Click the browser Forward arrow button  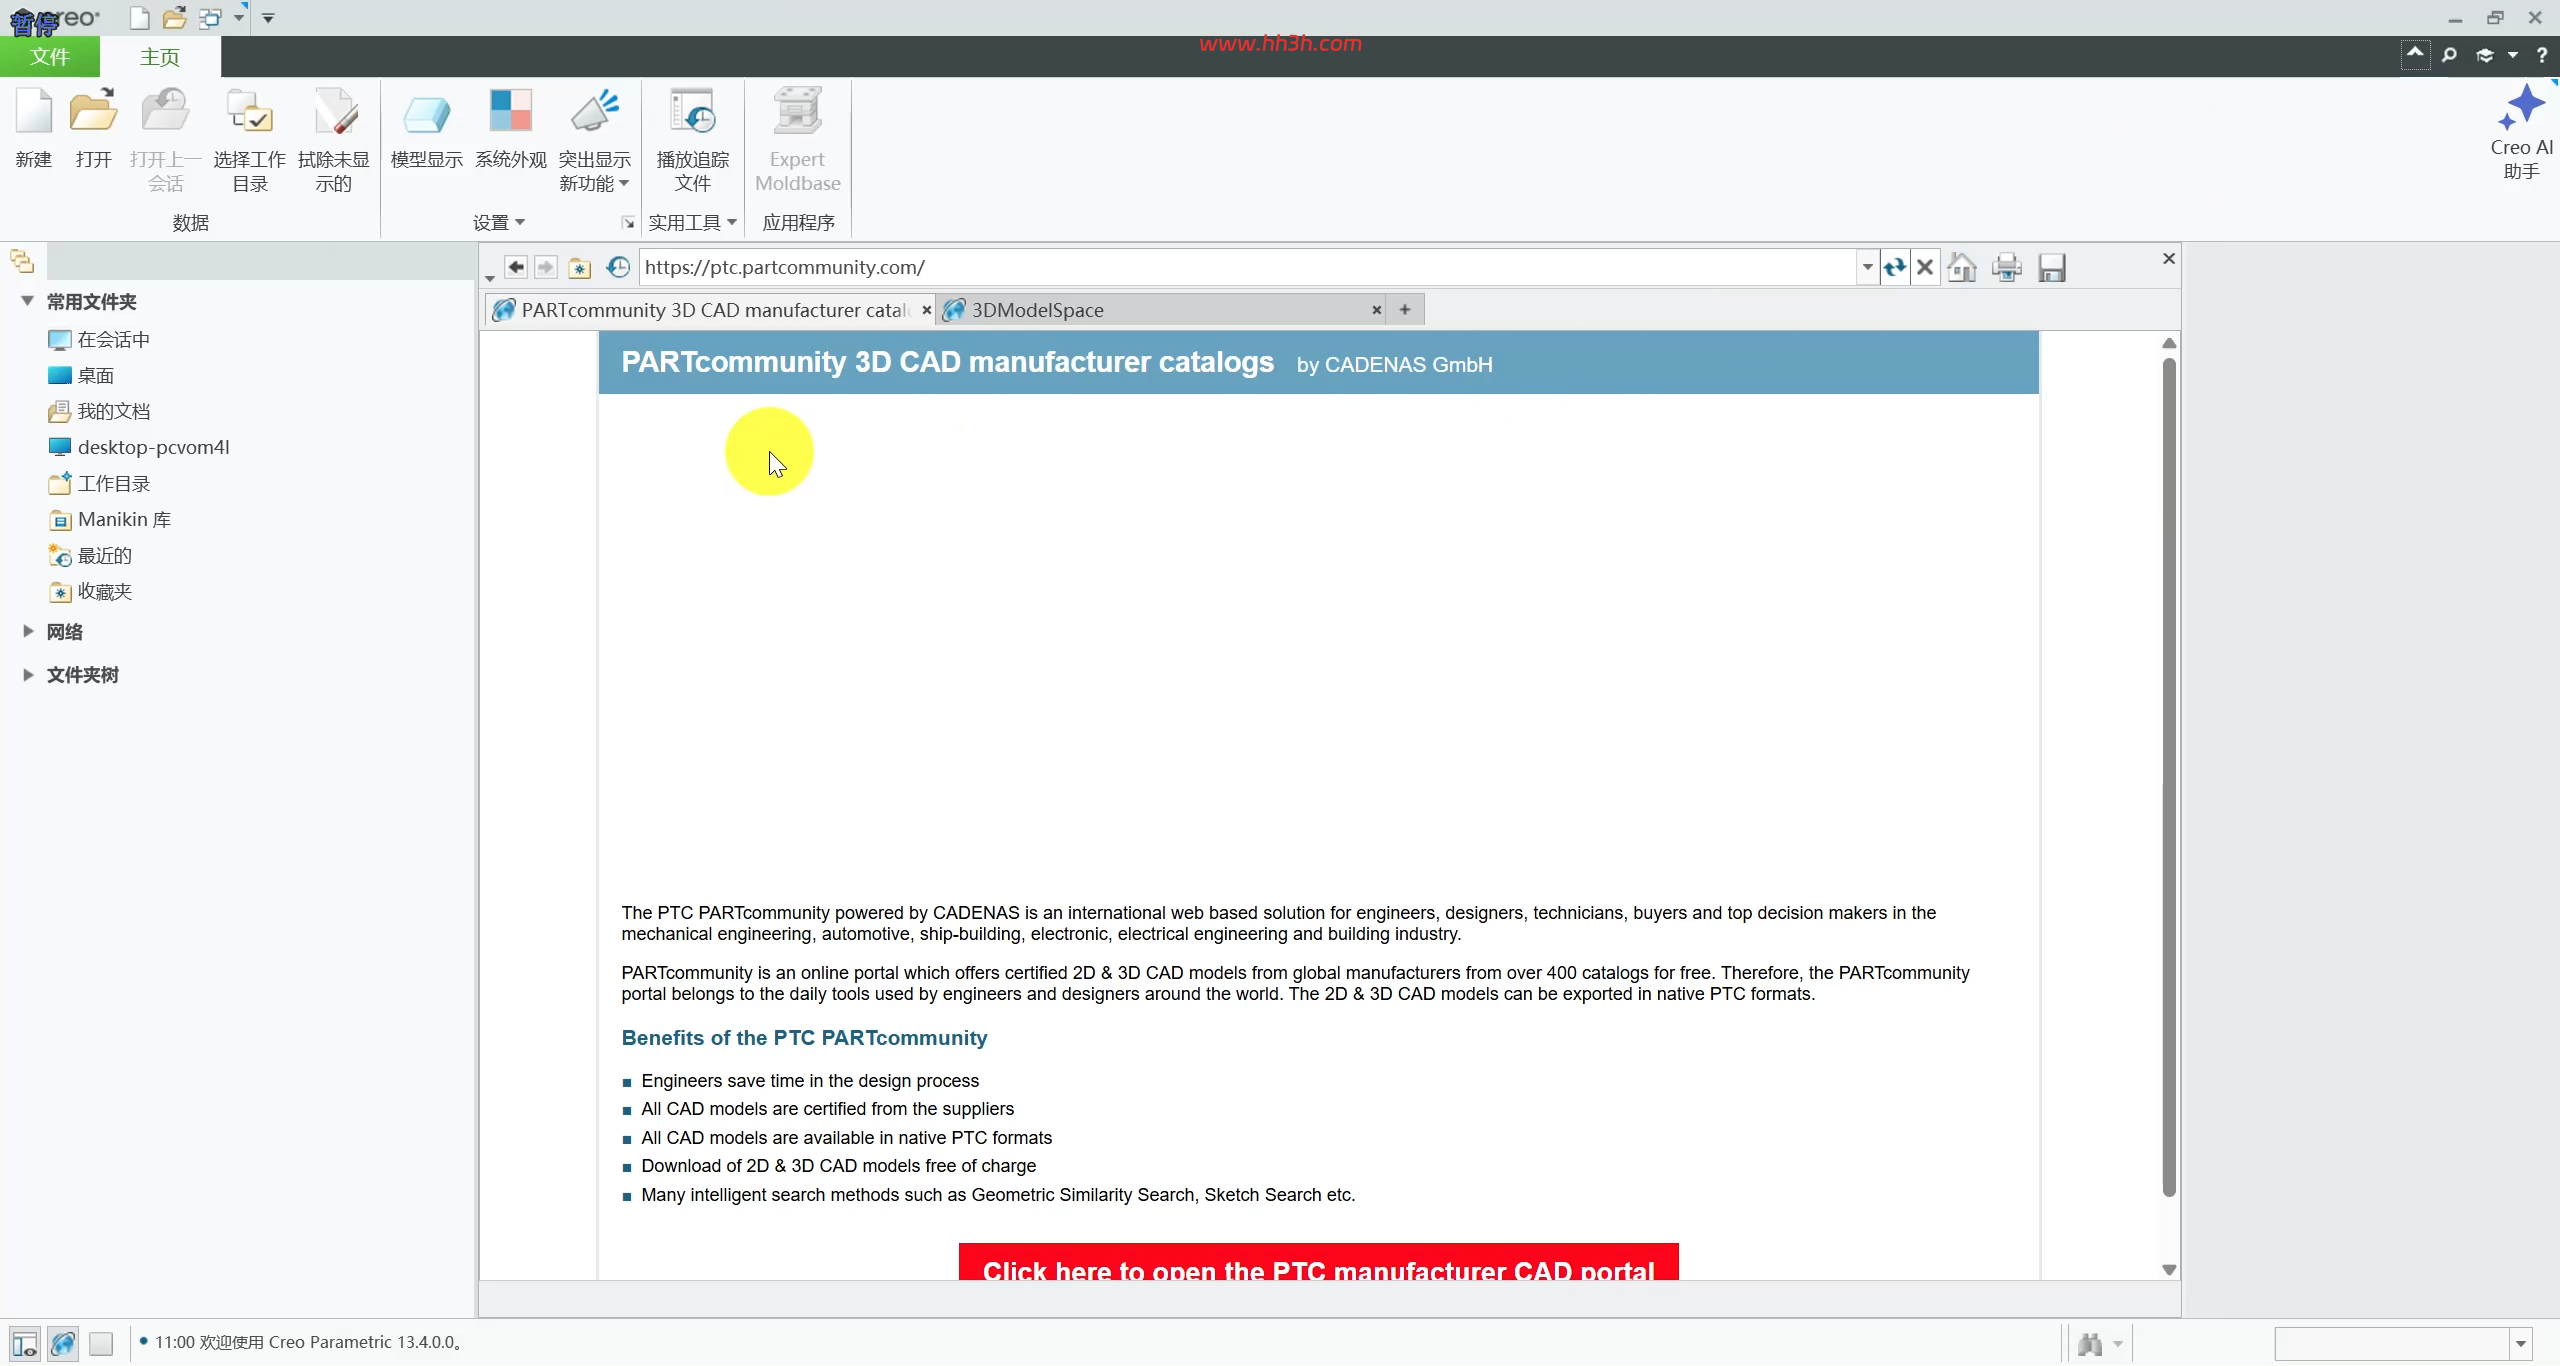pos(545,267)
